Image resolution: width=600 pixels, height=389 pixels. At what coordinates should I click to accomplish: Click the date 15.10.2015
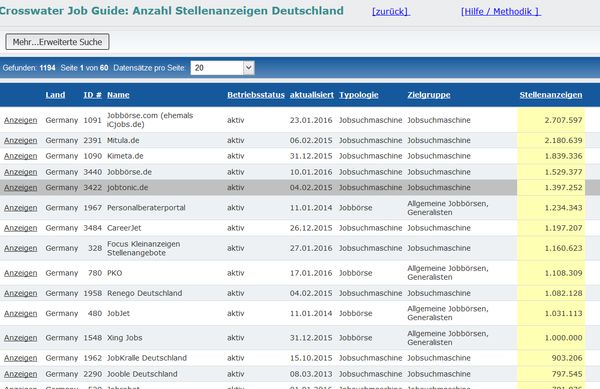pos(311,358)
